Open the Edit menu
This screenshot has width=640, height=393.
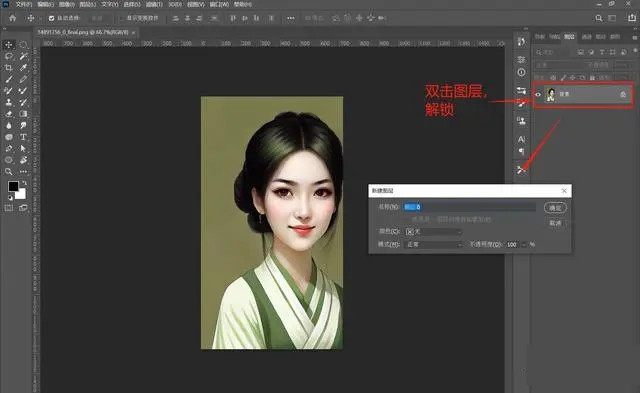point(45,4)
